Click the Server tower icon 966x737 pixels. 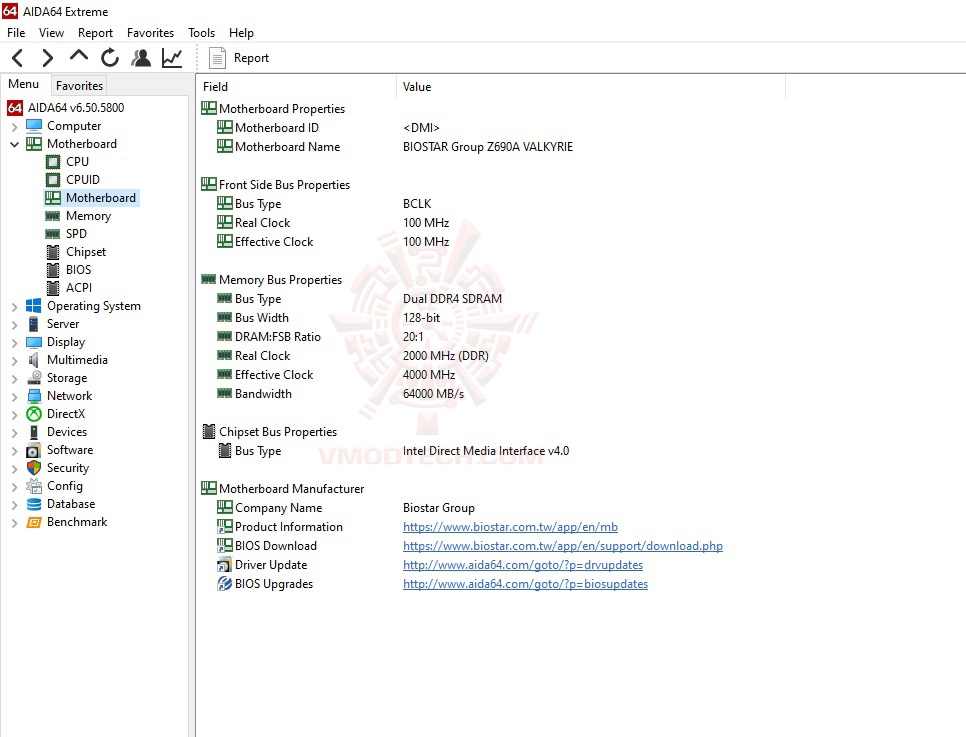coord(33,324)
